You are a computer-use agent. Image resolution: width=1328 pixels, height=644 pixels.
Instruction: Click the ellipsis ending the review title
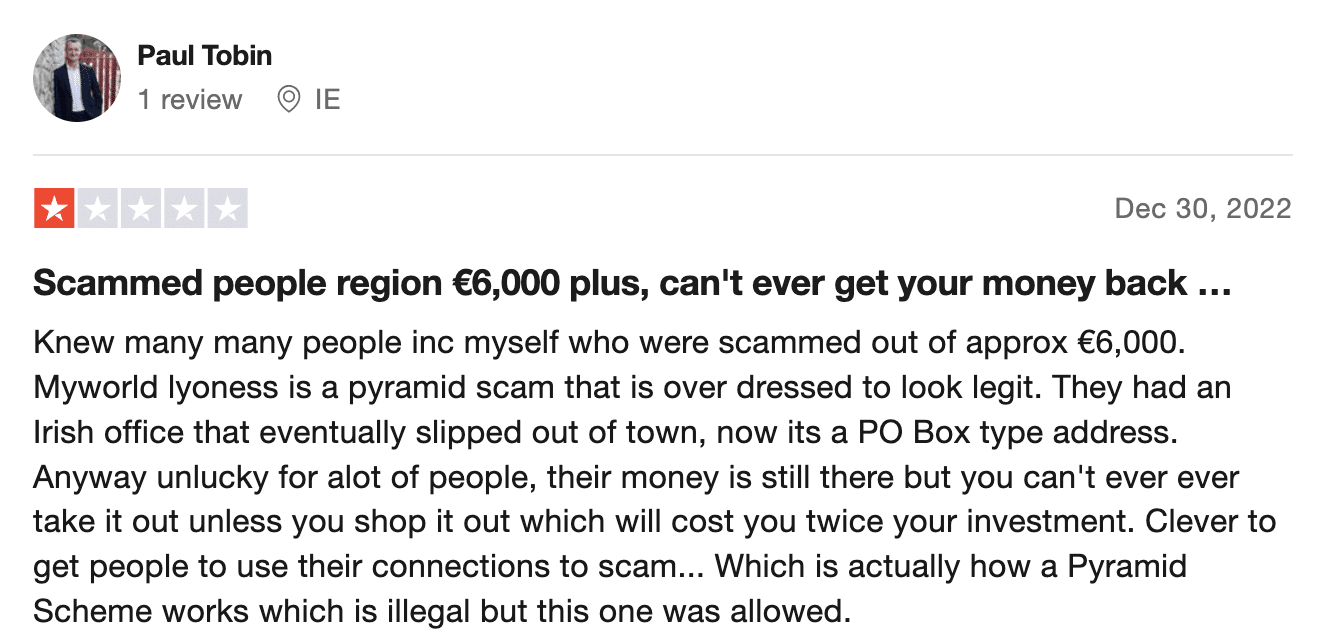1214,288
